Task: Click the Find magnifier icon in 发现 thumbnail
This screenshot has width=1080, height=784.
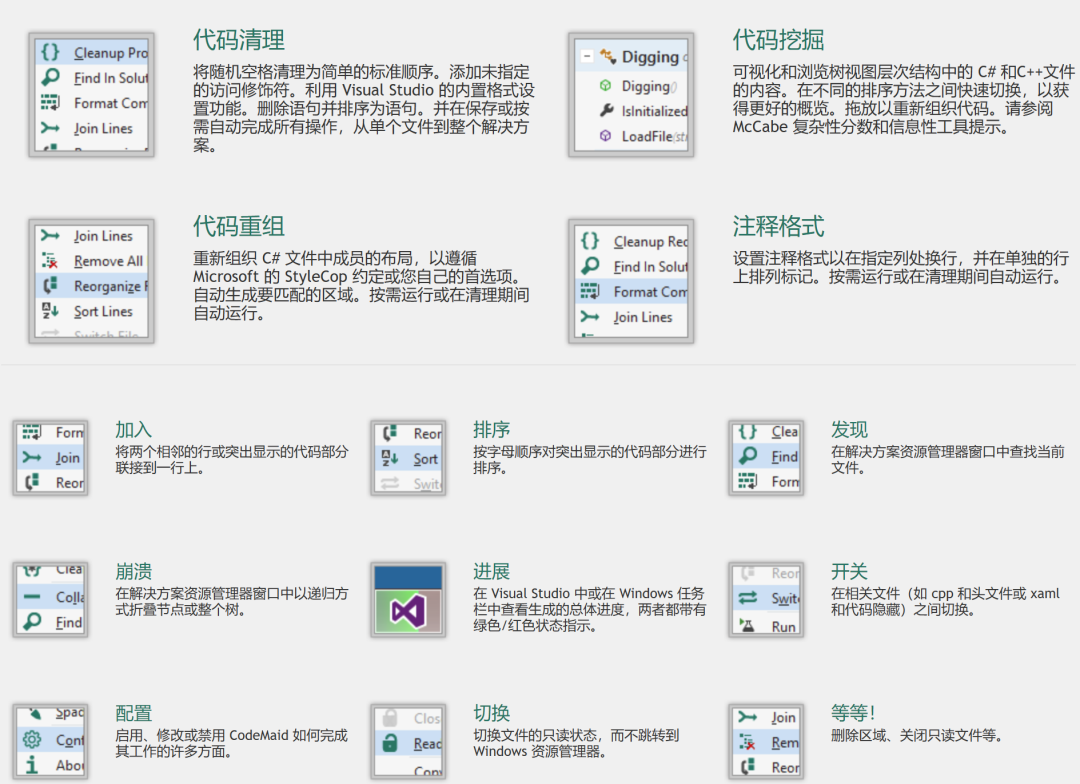Action: pyautogui.click(x=748, y=455)
